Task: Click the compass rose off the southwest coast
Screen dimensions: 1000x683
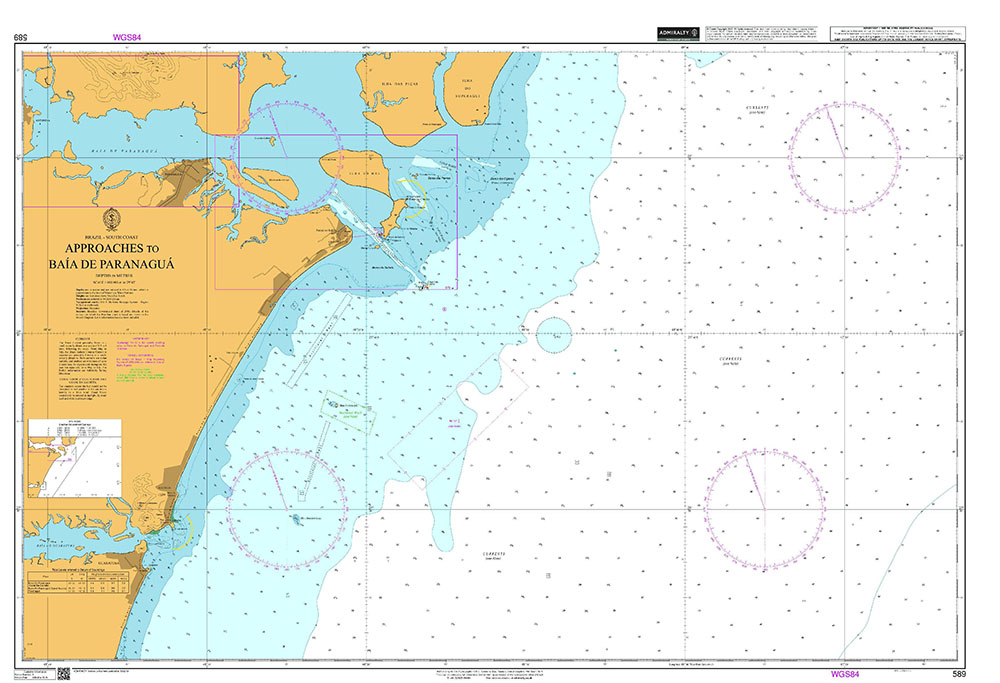Action: (x=288, y=510)
